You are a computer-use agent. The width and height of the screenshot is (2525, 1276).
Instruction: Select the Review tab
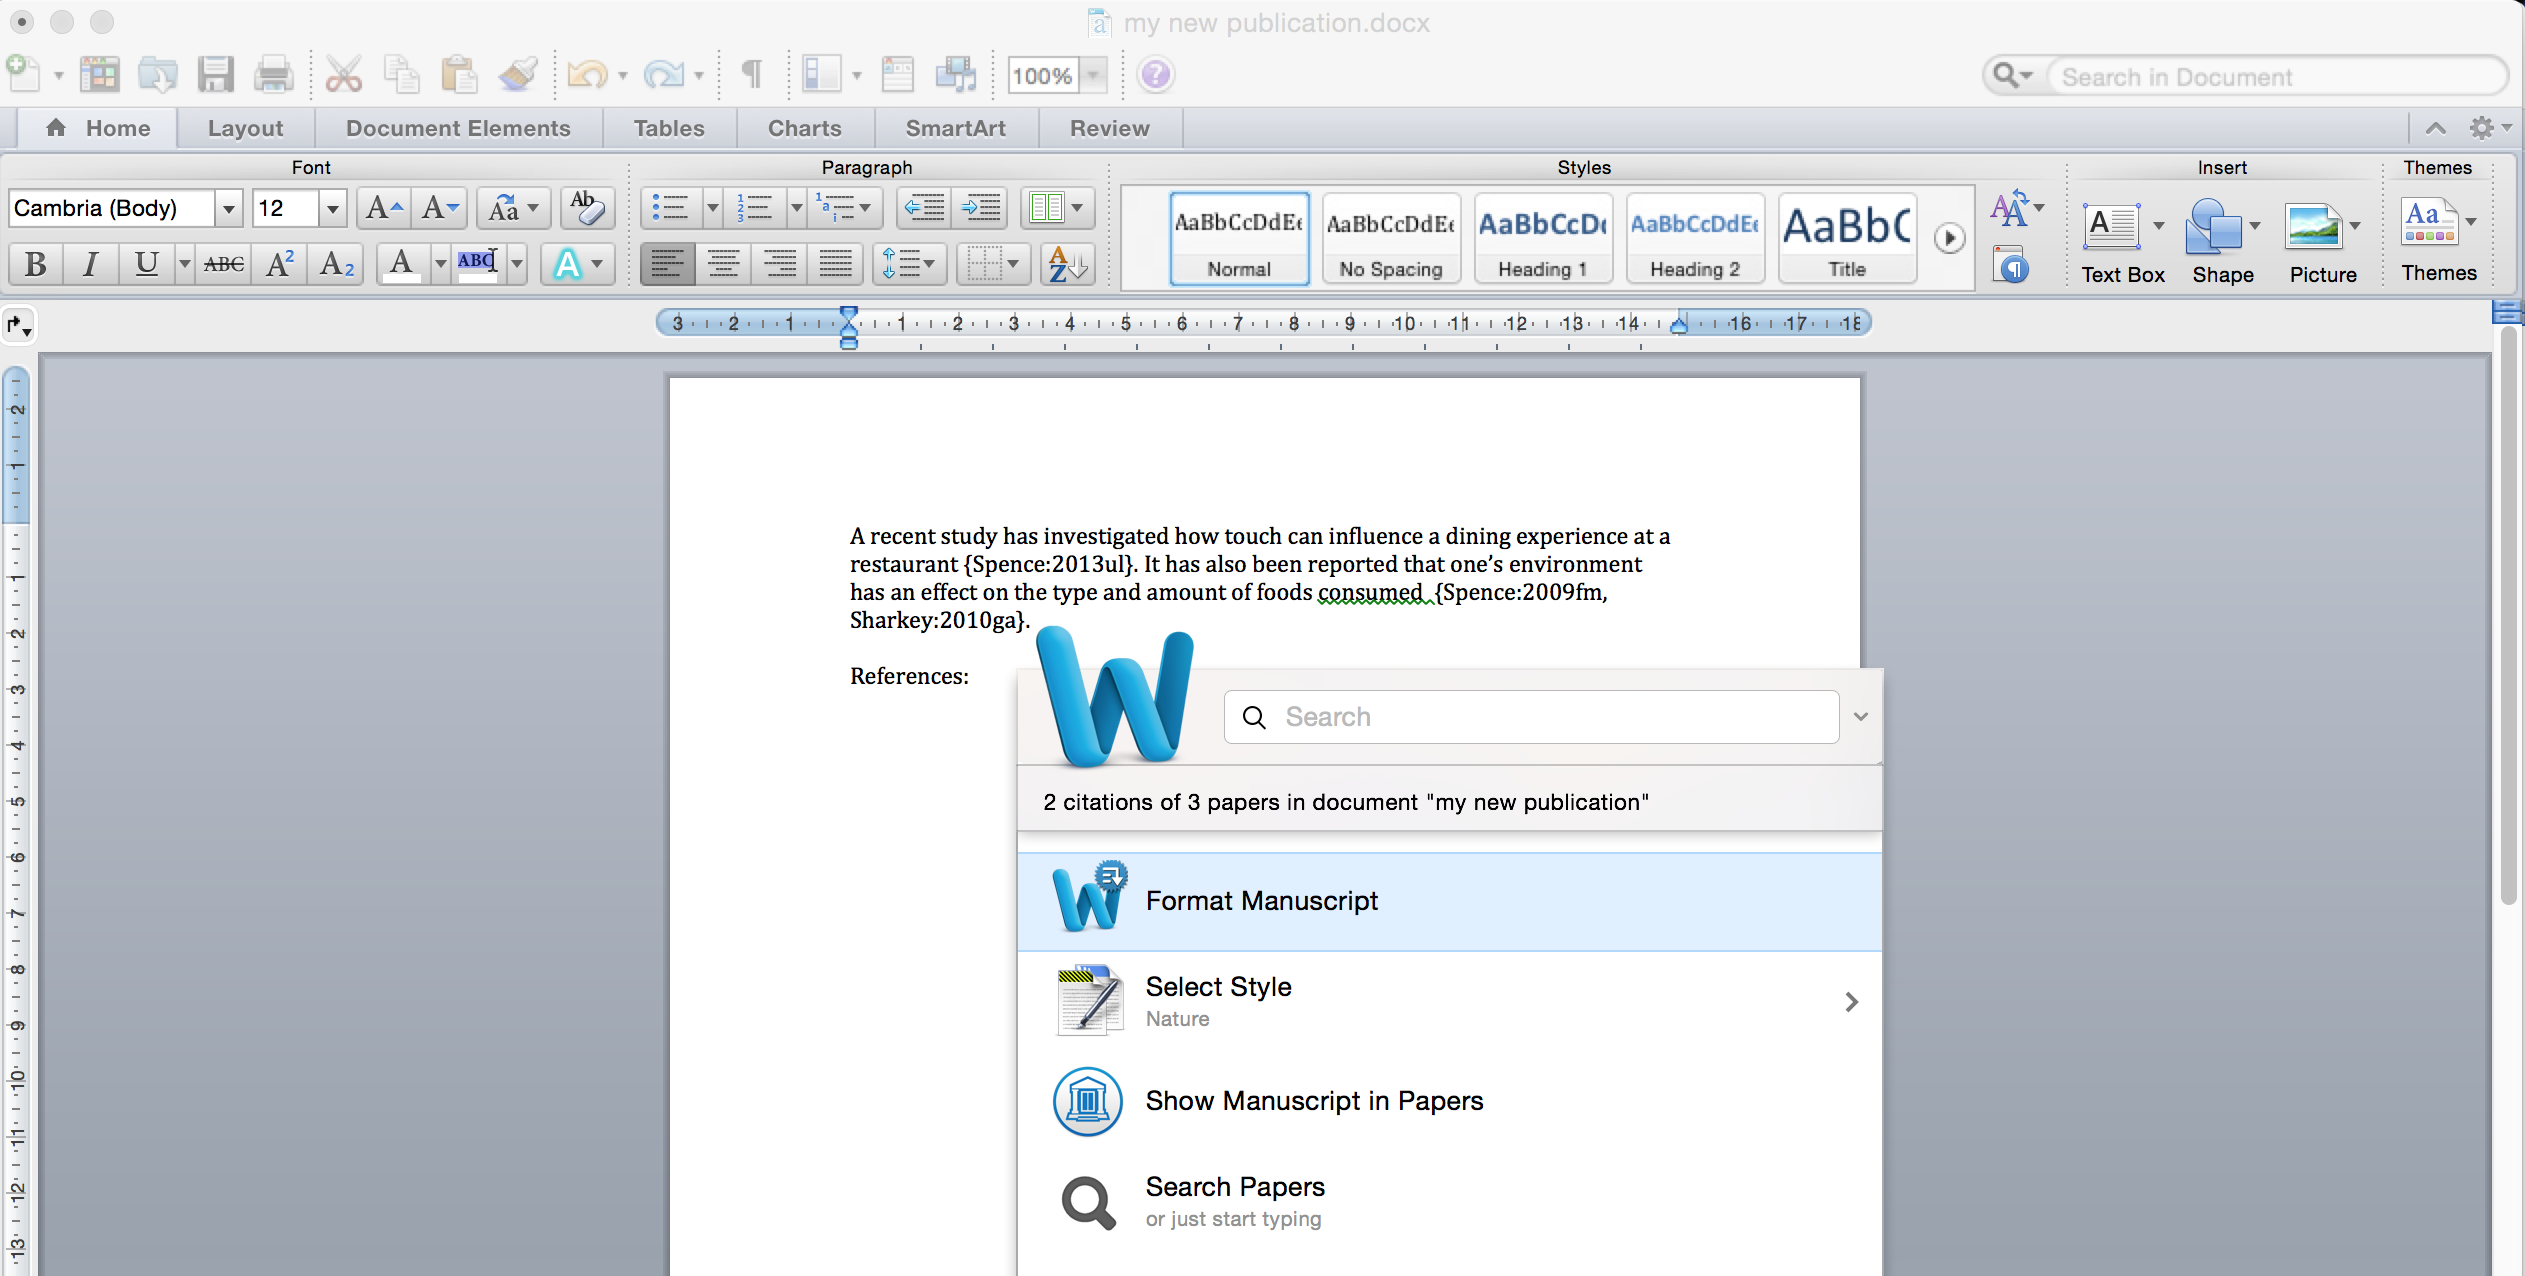(1106, 125)
